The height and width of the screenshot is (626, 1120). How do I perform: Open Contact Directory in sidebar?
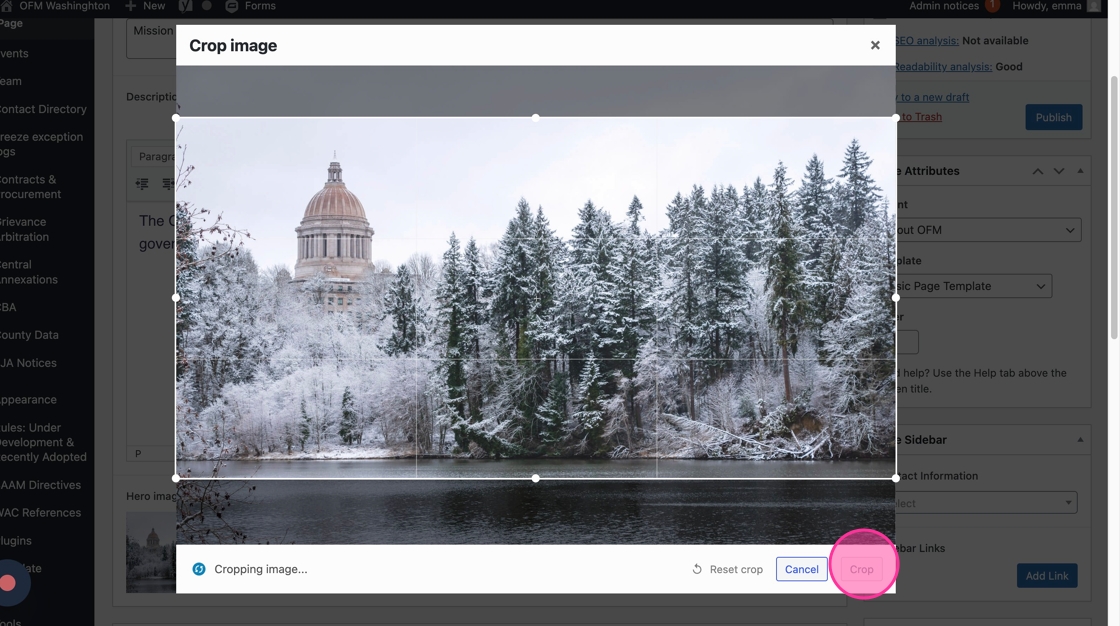(43, 109)
